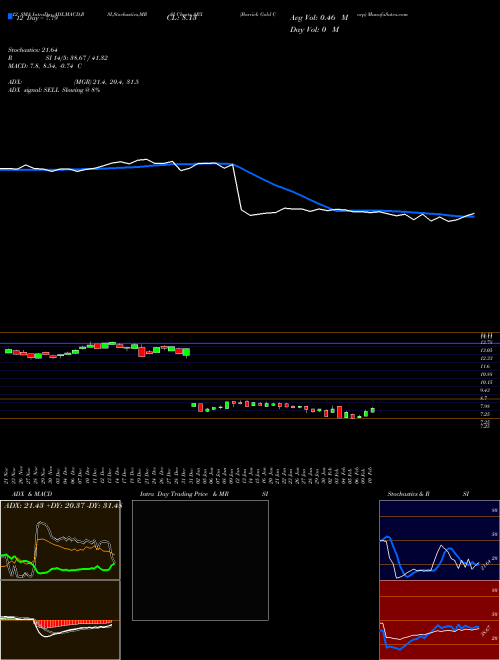This screenshot has height=660, width=500.
Task: Click the 'Day Vol: 0 M' text
Action: click(314, 30)
